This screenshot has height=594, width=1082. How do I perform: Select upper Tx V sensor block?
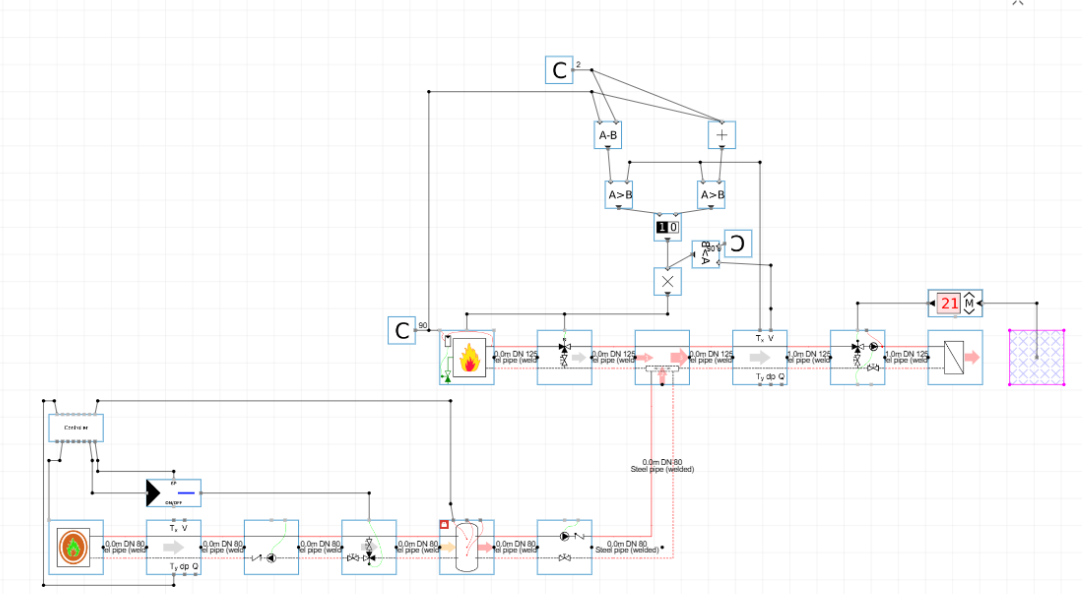[x=760, y=357]
